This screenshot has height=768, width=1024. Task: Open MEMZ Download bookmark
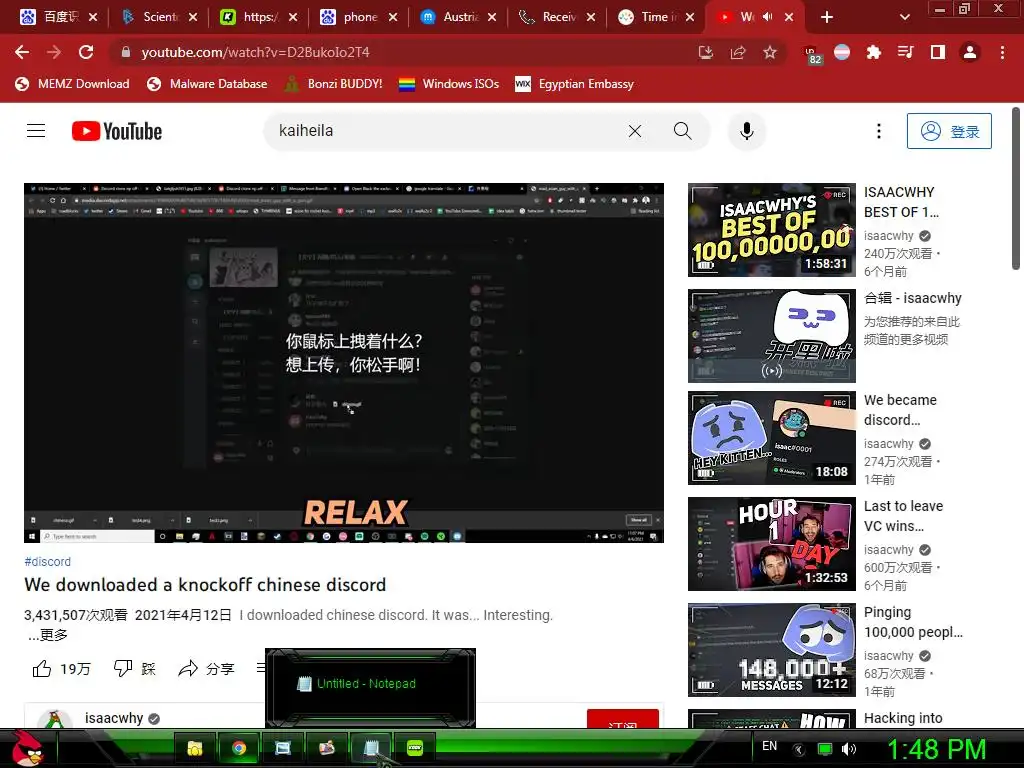[x=72, y=84]
